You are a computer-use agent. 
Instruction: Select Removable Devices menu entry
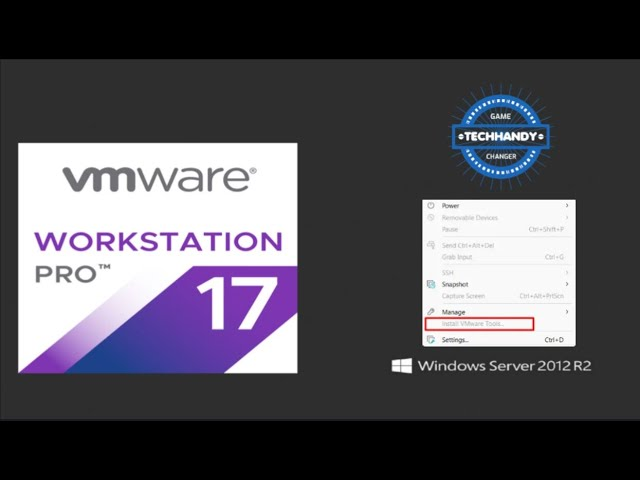pos(499,218)
